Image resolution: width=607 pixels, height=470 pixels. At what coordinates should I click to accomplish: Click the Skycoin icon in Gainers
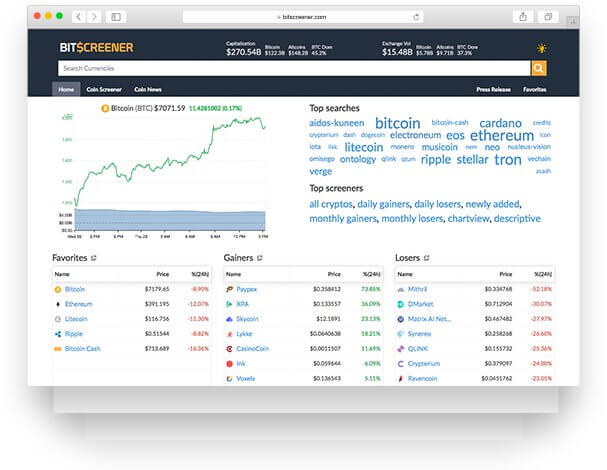pos(229,319)
